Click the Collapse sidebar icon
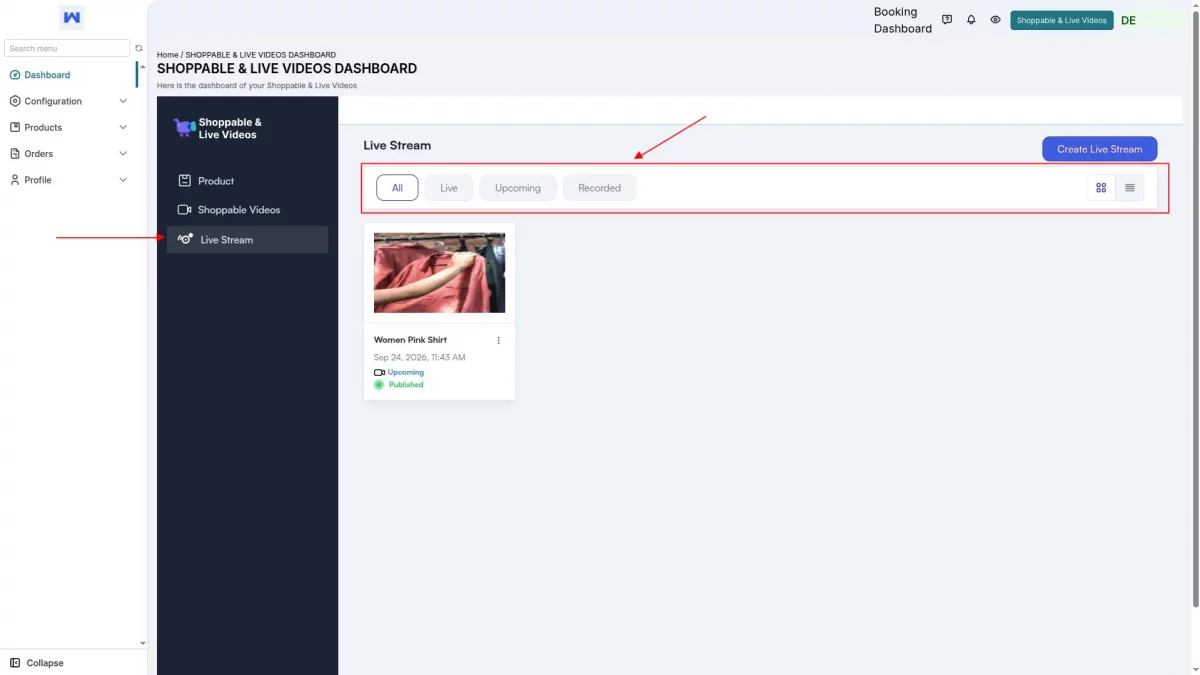The height and width of the screenshot is (675, 1200). tap(15, 663)
